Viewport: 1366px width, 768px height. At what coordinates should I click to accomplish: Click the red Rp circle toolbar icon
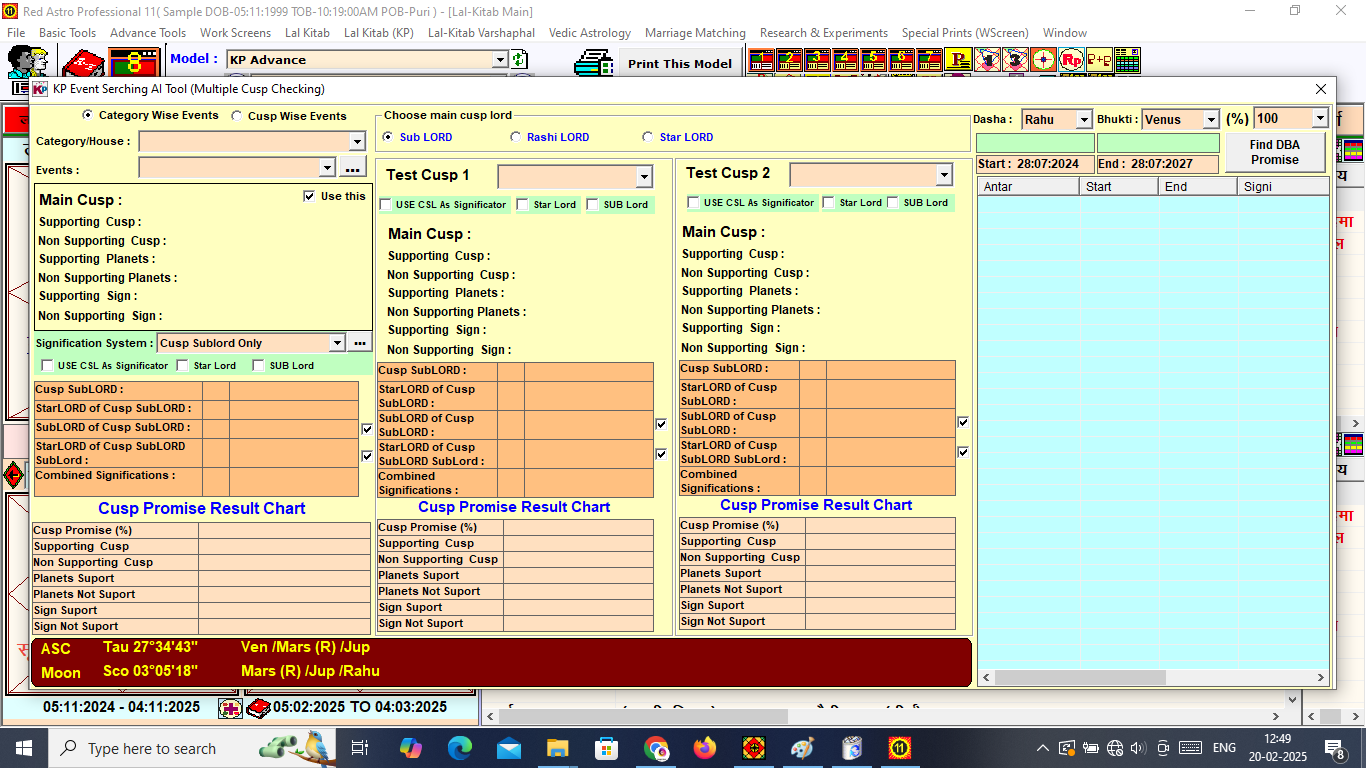pos(1071,60)
